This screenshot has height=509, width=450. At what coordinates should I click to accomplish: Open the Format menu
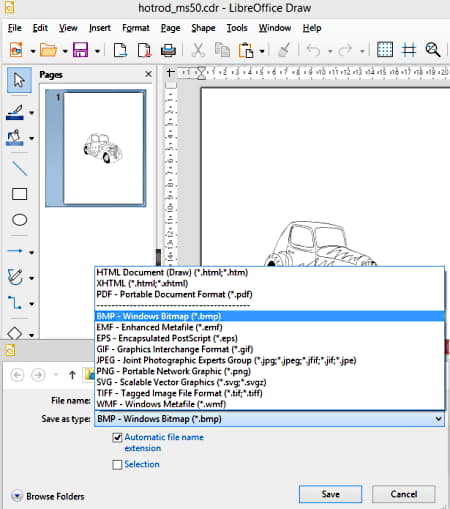click(136, 28)
